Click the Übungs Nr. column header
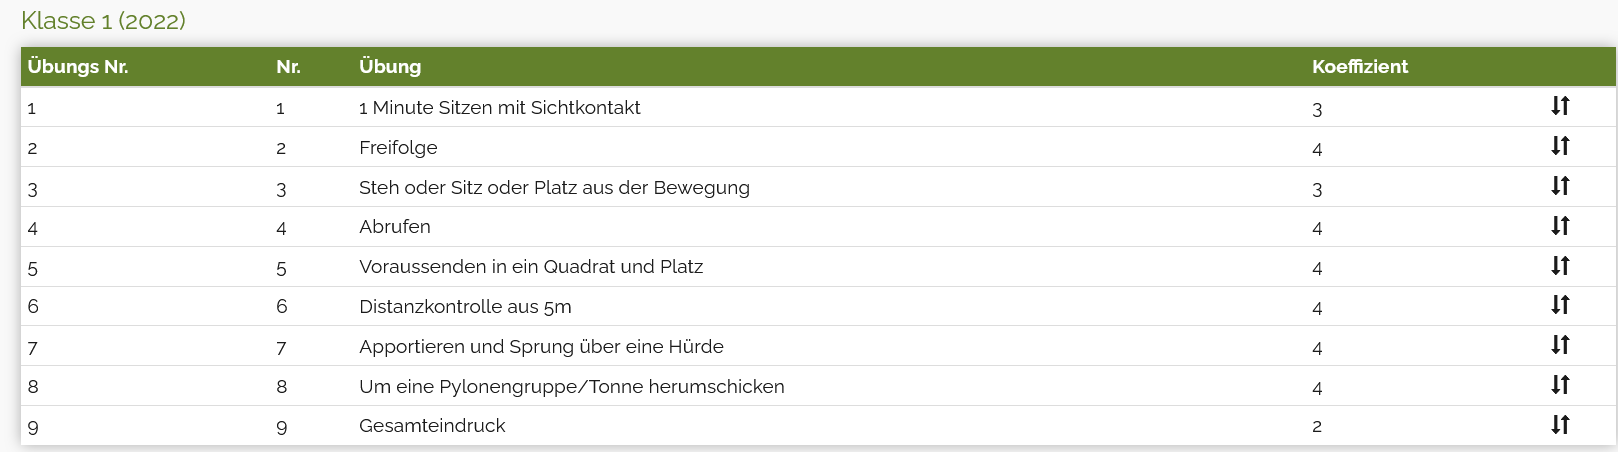 [78, 67]
